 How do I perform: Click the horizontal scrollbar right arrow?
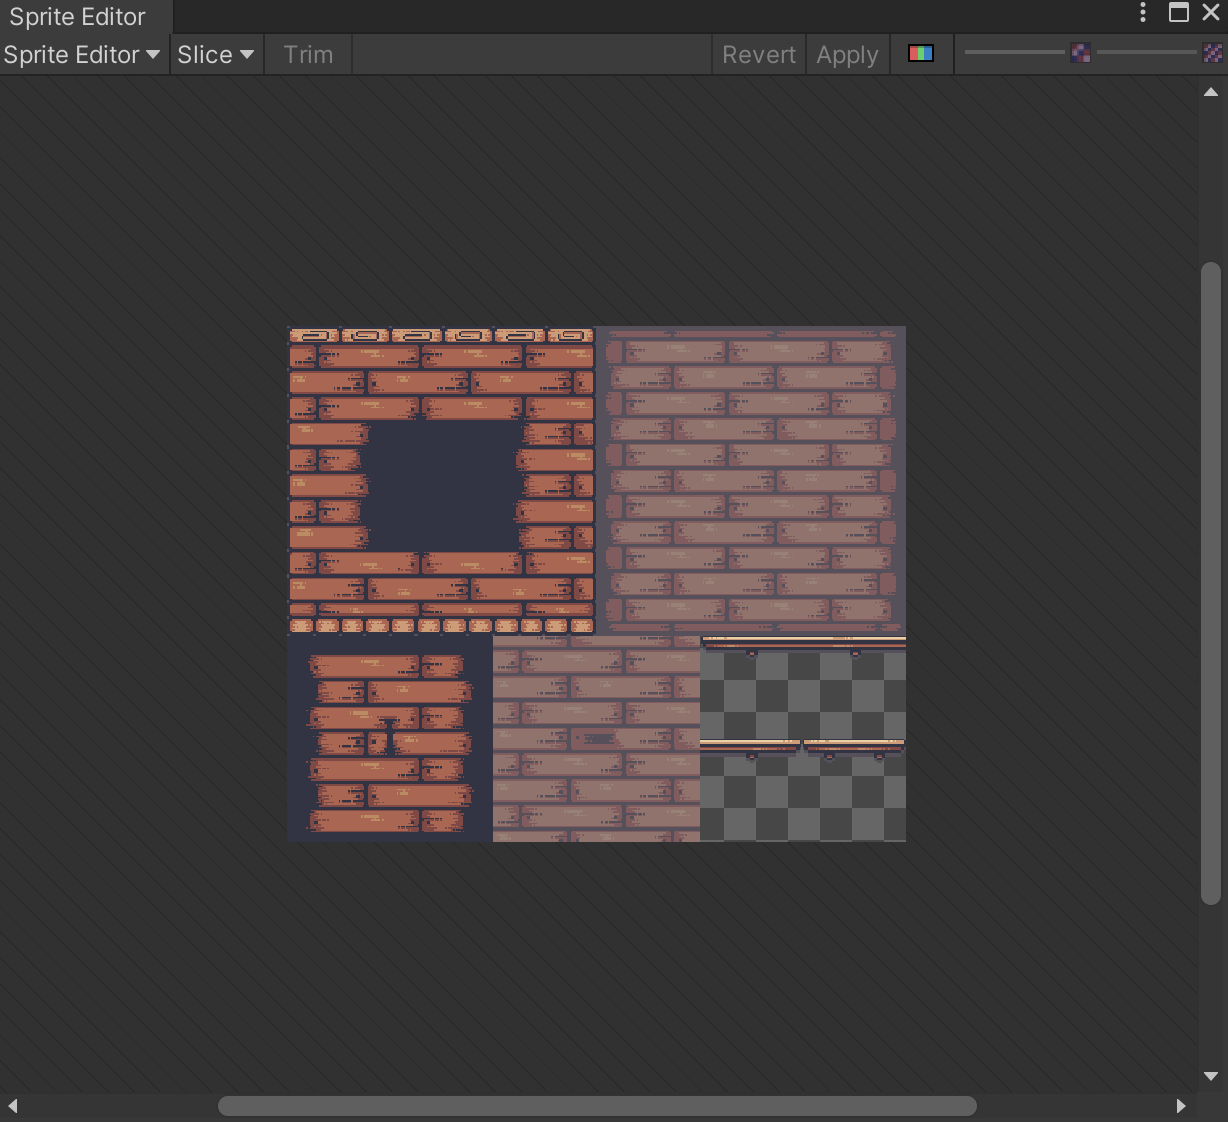(x=1181, y=1106)
